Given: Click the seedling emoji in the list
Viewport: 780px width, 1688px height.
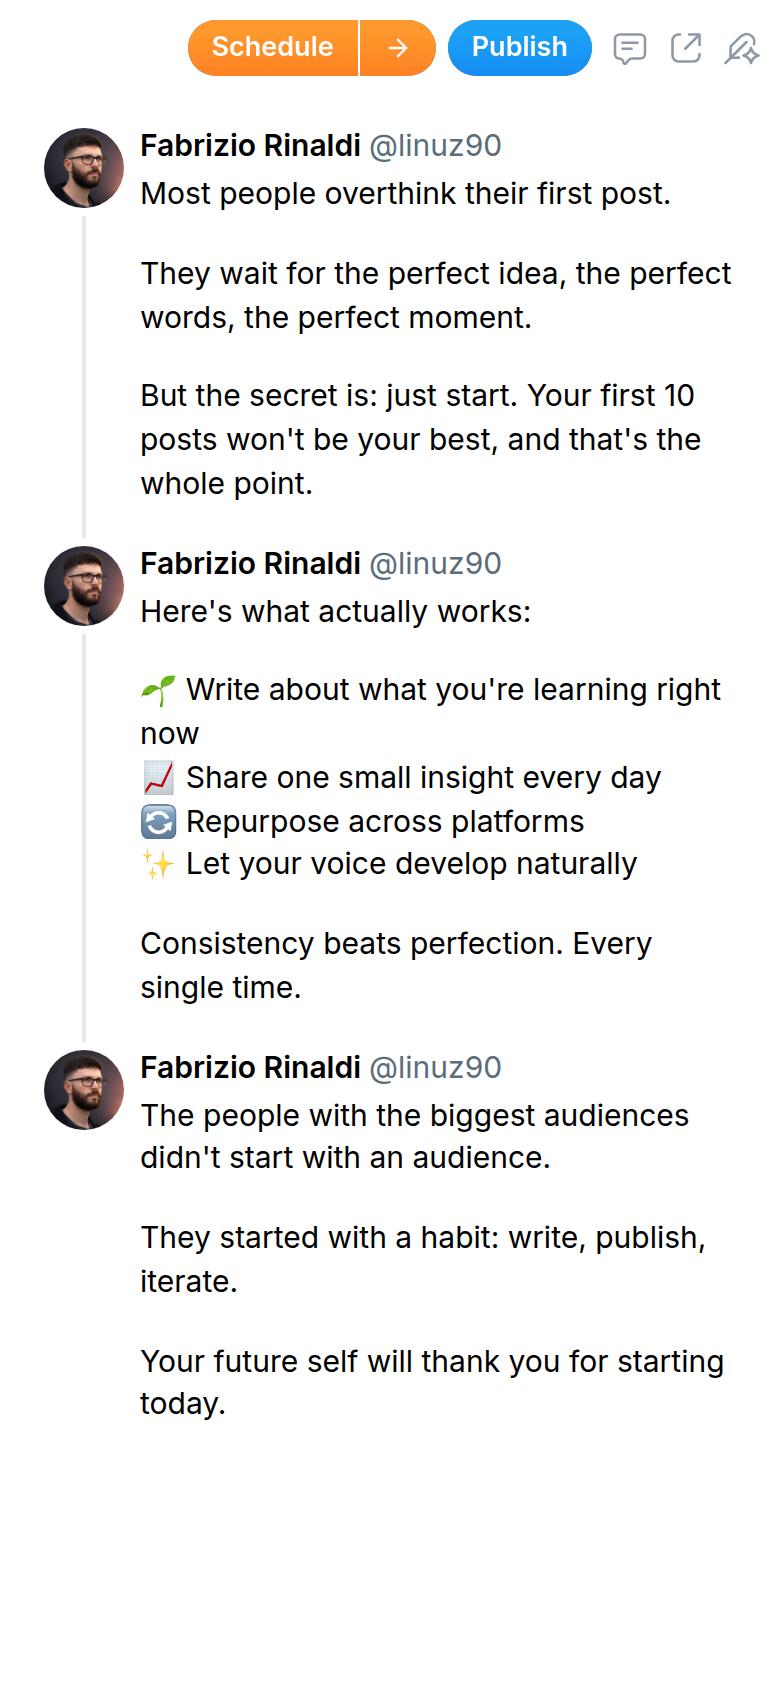Looking at the screenshot, I should point(158,690).
